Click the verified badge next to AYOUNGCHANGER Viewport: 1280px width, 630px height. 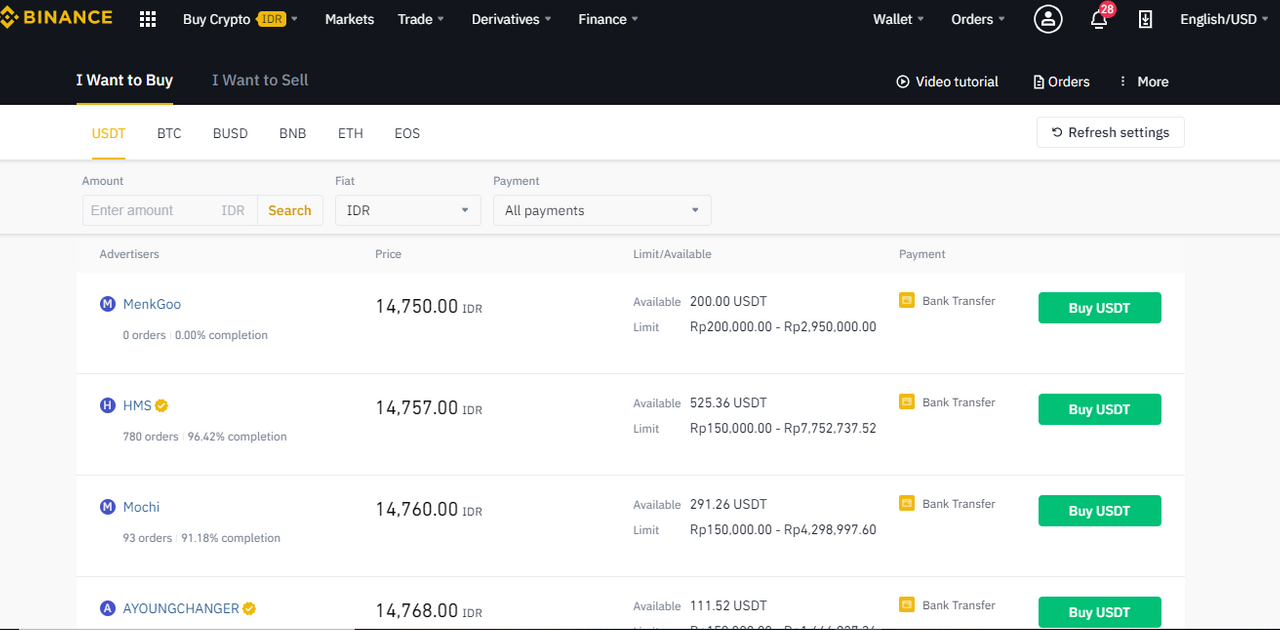pyautogui.click(x=249, y=608)
